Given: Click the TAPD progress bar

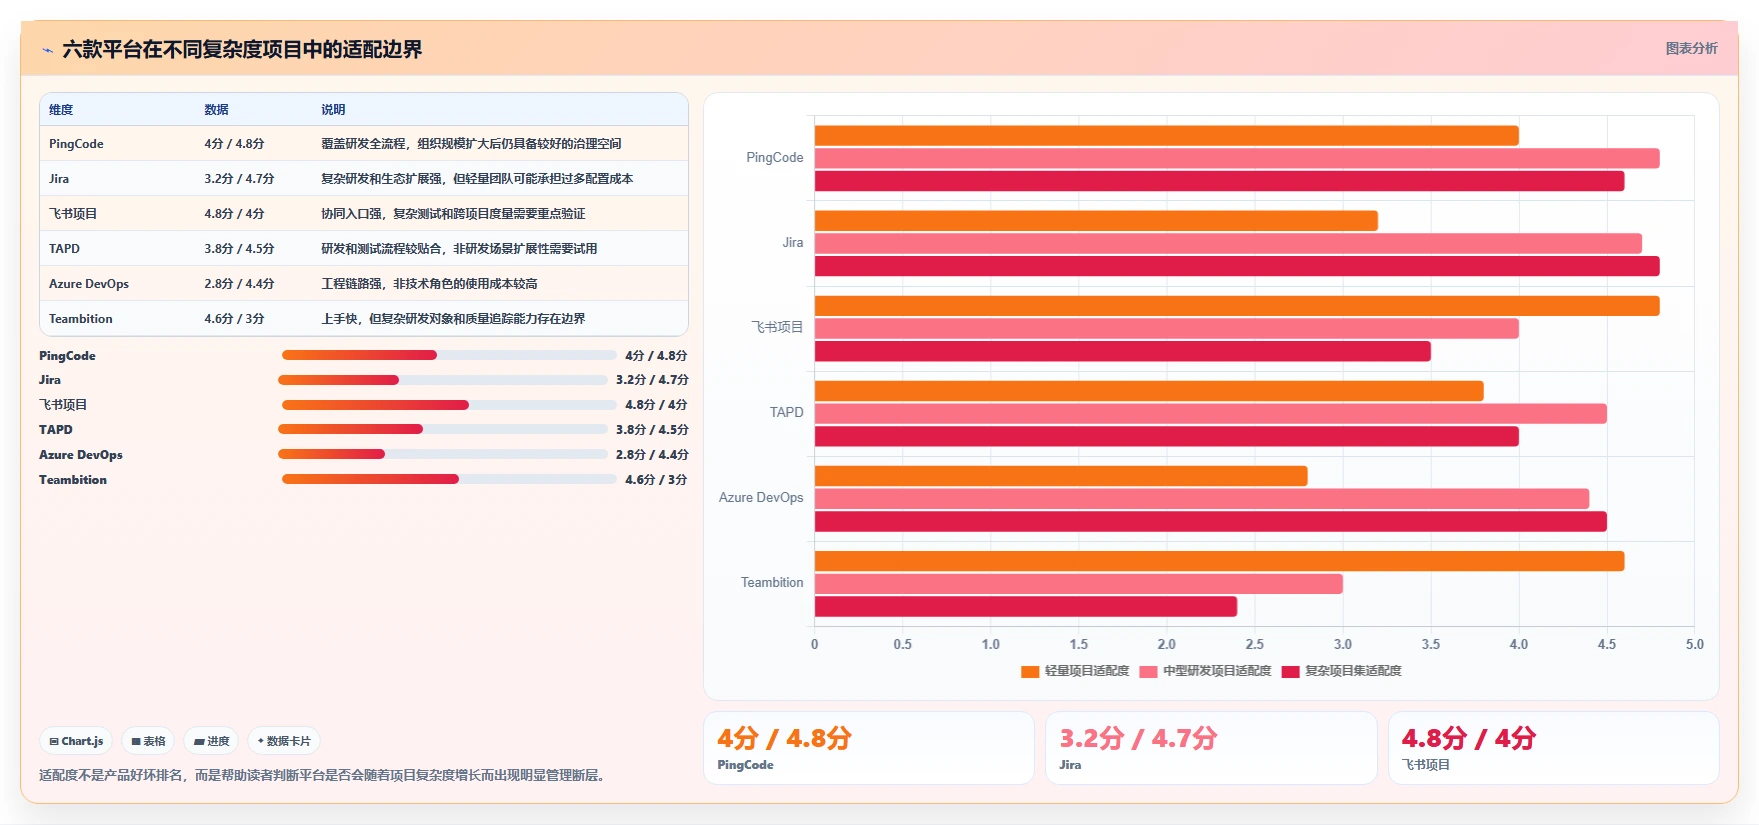Looking at the screenshot, I should 443,429.
